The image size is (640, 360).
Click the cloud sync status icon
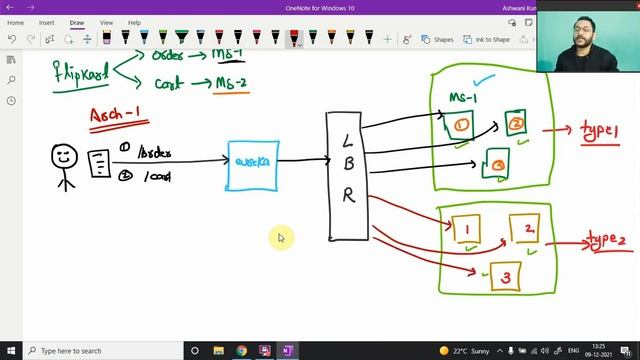(512, 22)
